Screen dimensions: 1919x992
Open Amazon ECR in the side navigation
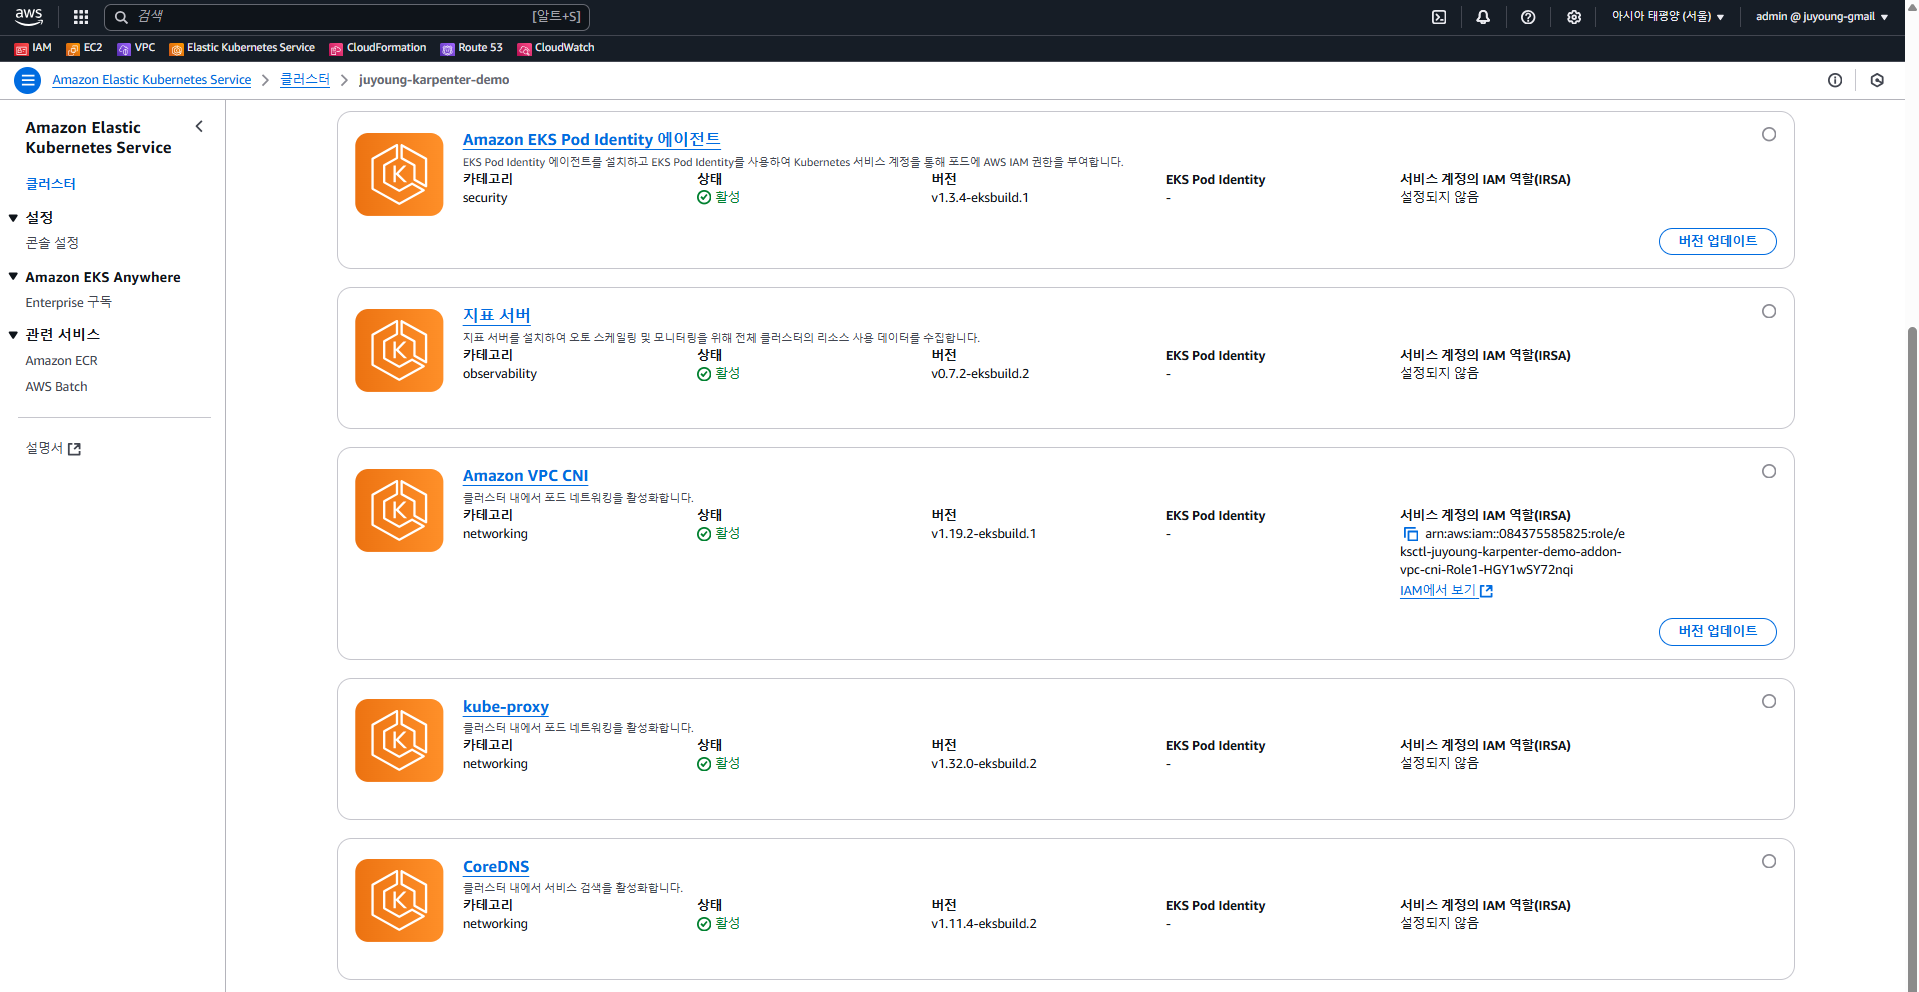(x=62, y=361)
